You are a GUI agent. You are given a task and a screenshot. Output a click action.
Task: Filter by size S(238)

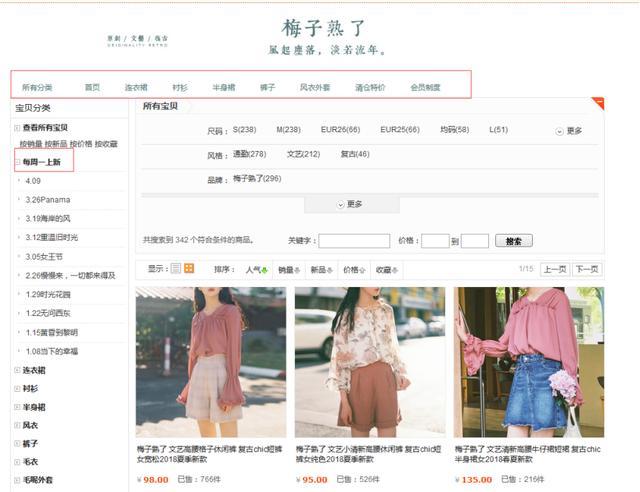click(x=244, y=130)
